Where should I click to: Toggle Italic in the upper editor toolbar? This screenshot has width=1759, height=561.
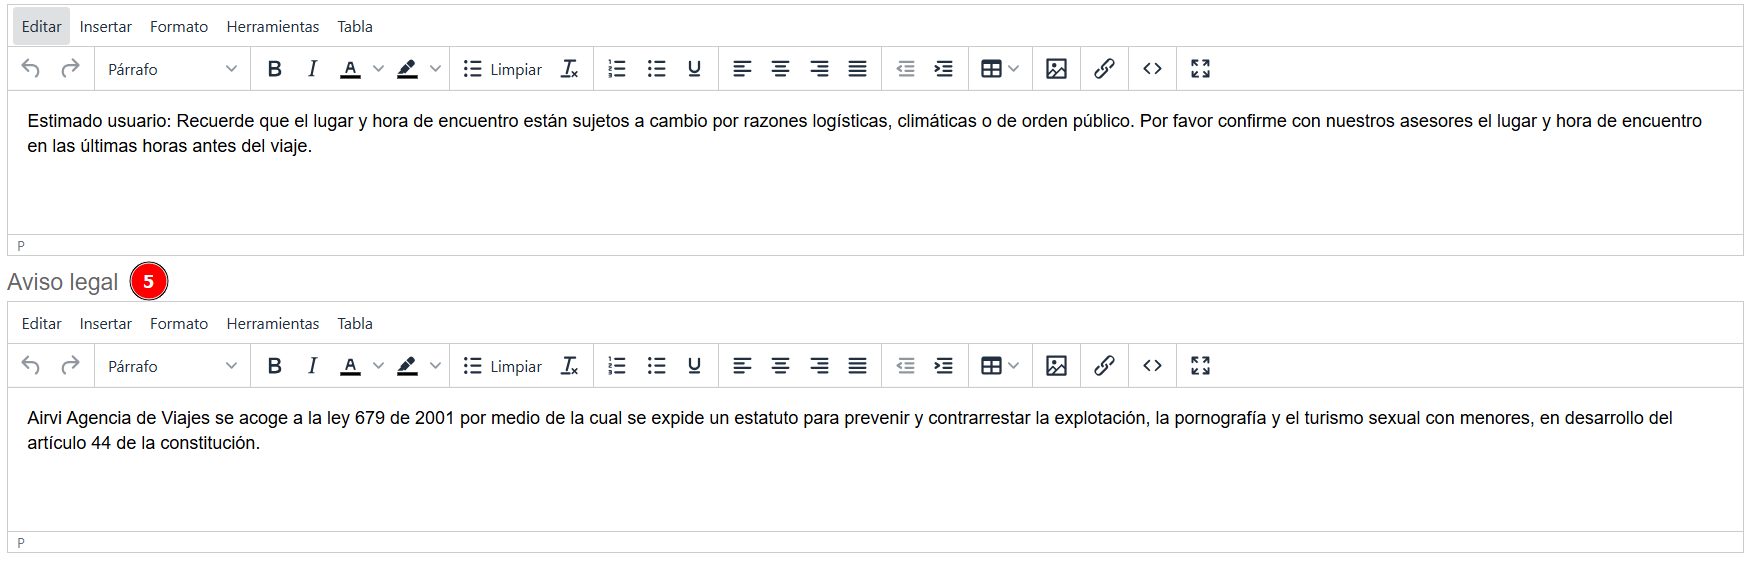312,69
